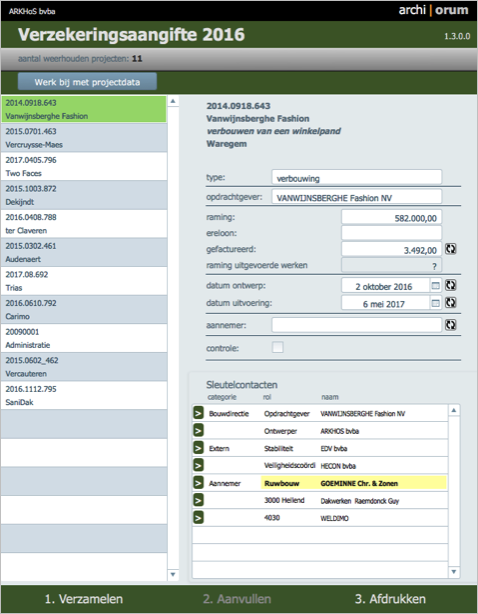
Task: Click the opdrachtgever input field
Action: tap(357, 197)
